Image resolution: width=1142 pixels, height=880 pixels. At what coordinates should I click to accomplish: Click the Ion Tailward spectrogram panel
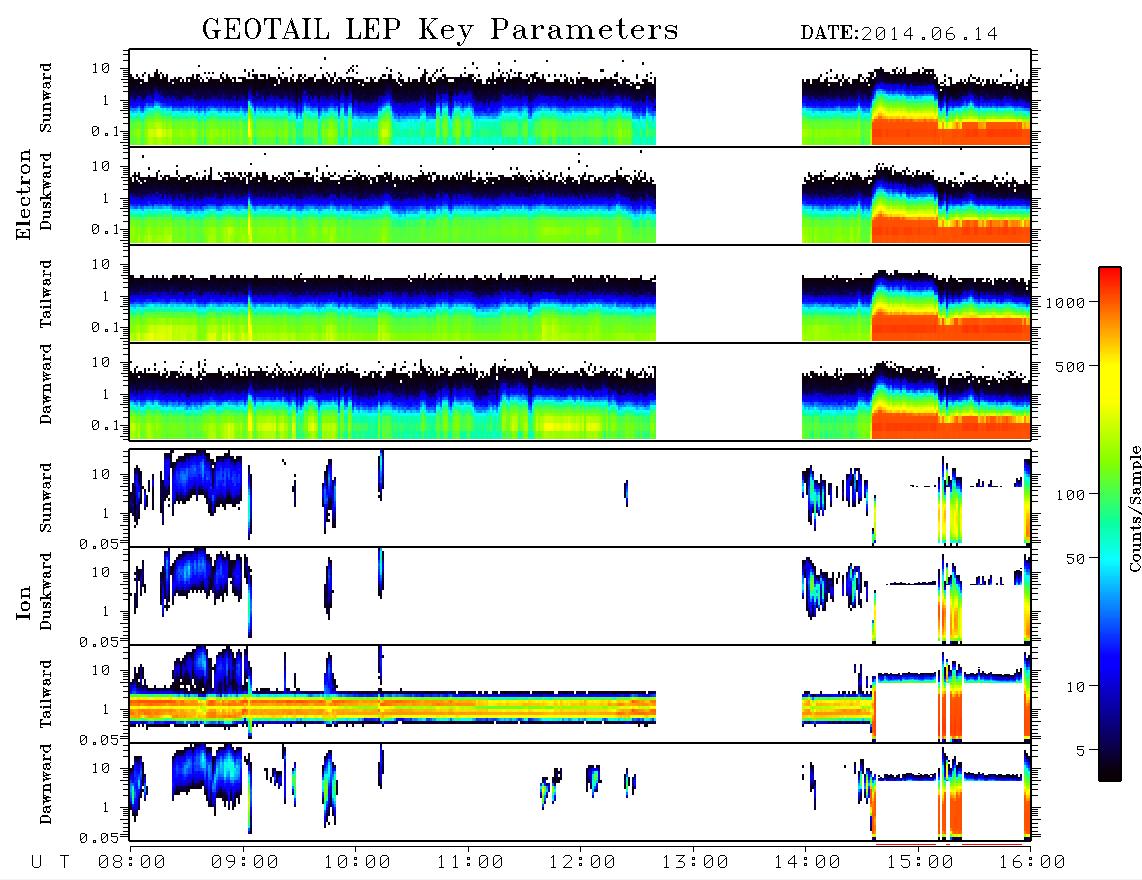tap(580, 694)
